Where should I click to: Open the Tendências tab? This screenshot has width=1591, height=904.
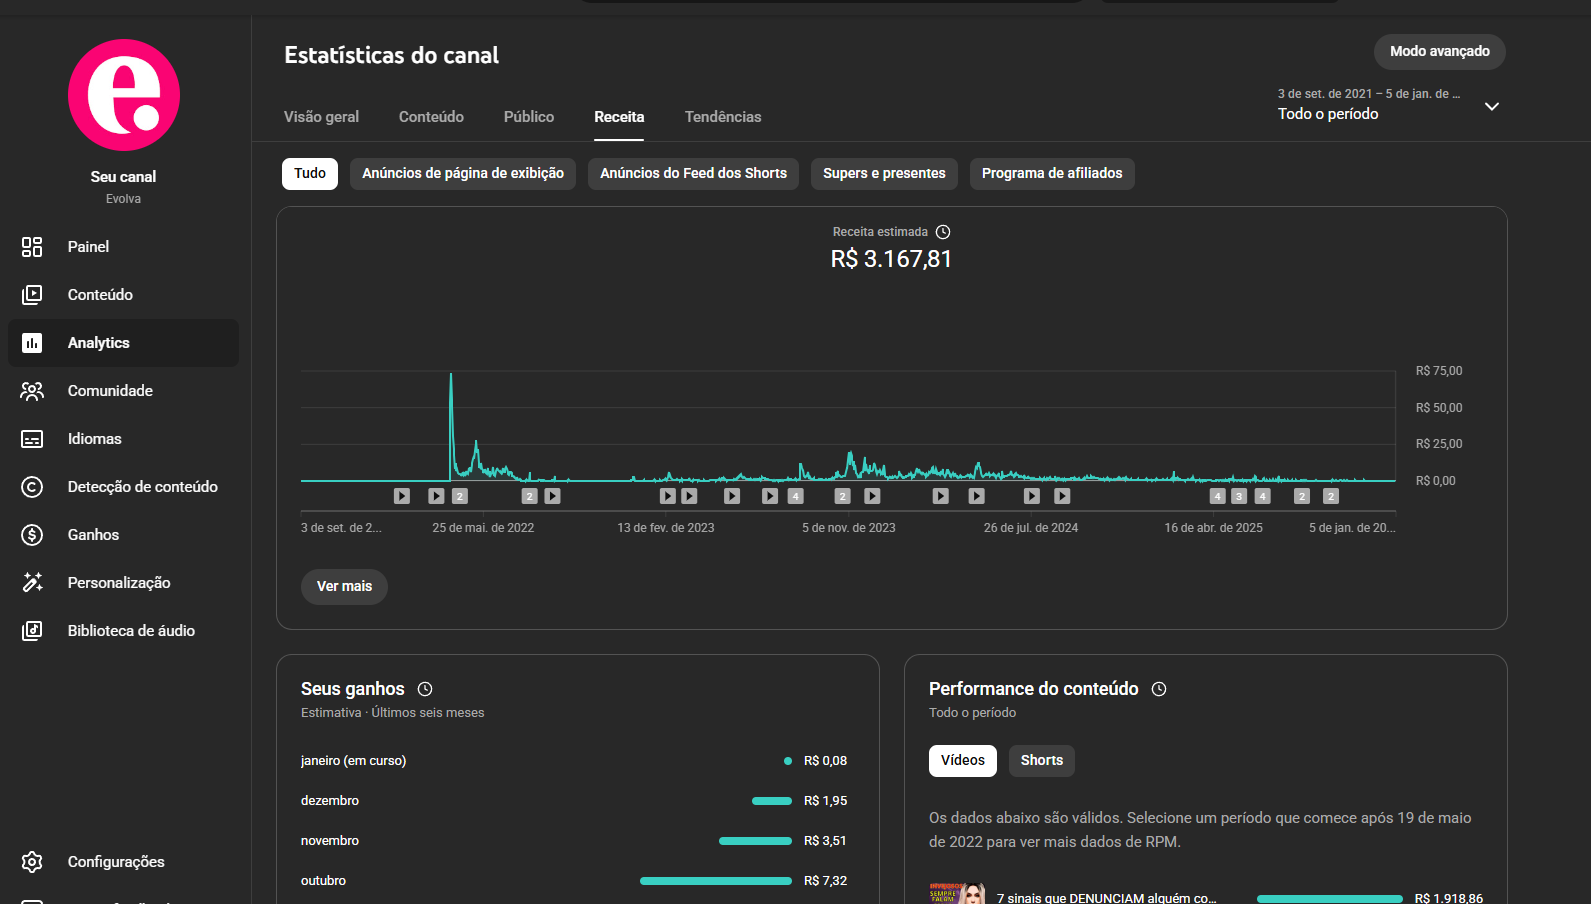[x=722, y=117]
